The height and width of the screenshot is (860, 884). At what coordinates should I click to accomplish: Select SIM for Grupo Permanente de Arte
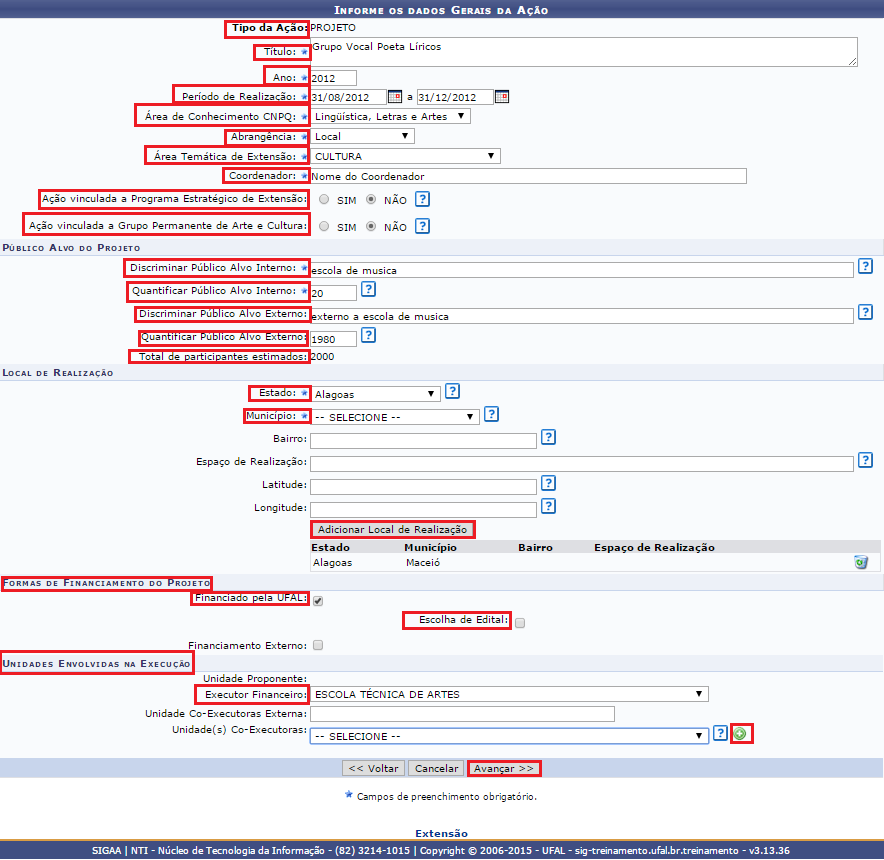pyautogui.click(x=325, y=227)
